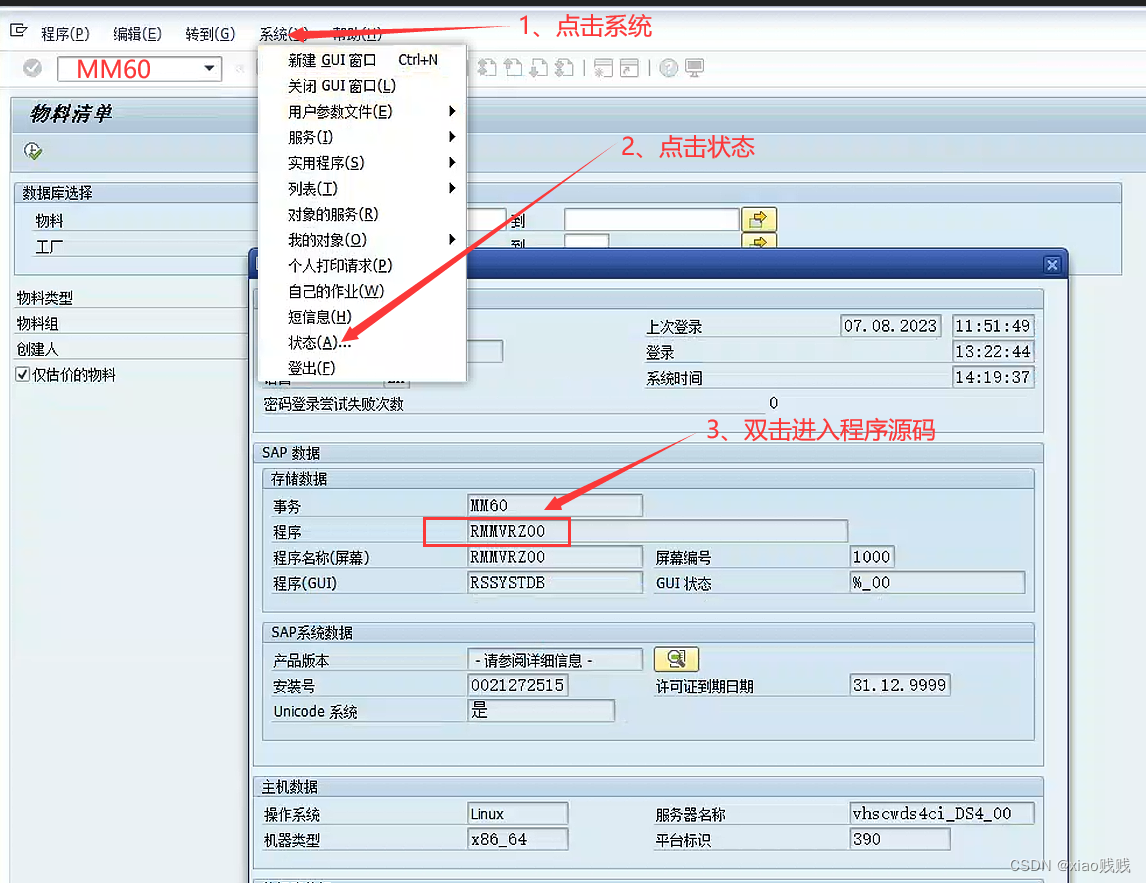Click the detail info magnifier button beside 产品版本
Viewport: 1146px width, 883px height.
tap(677, 659)
